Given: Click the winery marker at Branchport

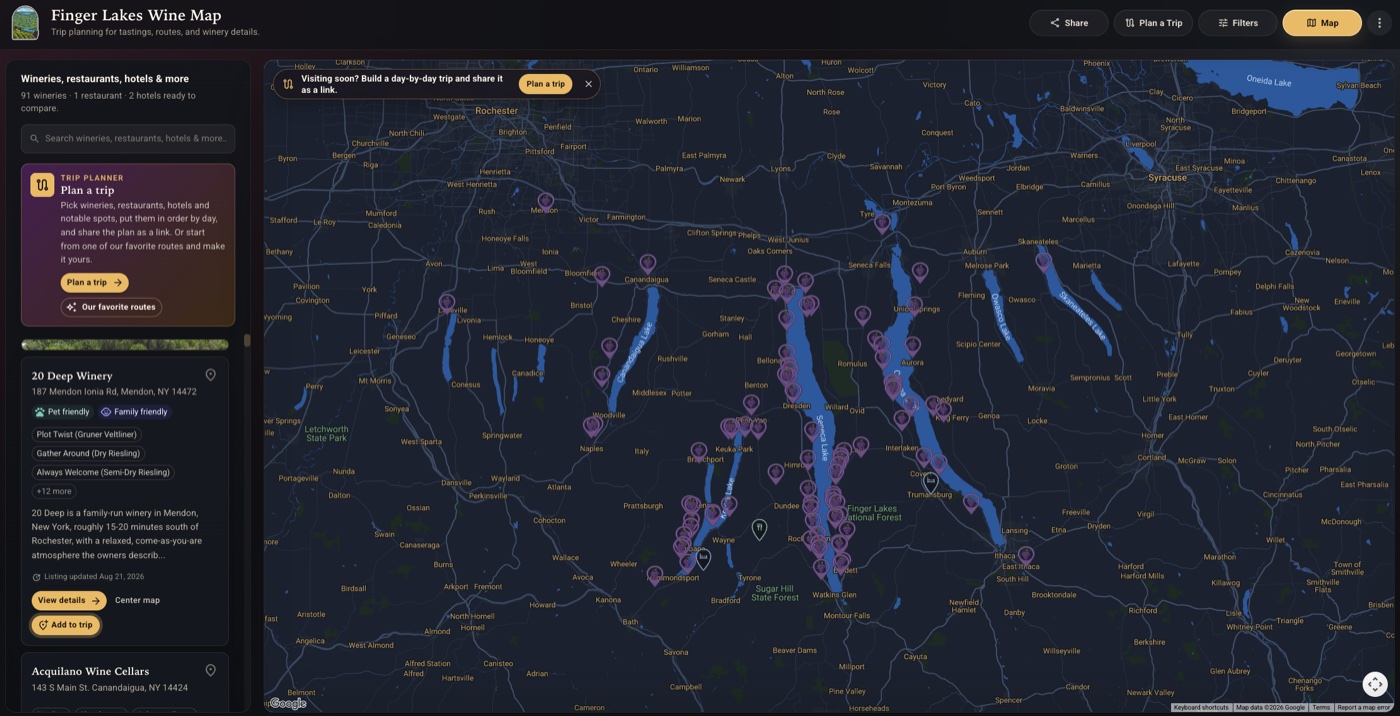Looking at the screenshot, I should pos(699,451).
